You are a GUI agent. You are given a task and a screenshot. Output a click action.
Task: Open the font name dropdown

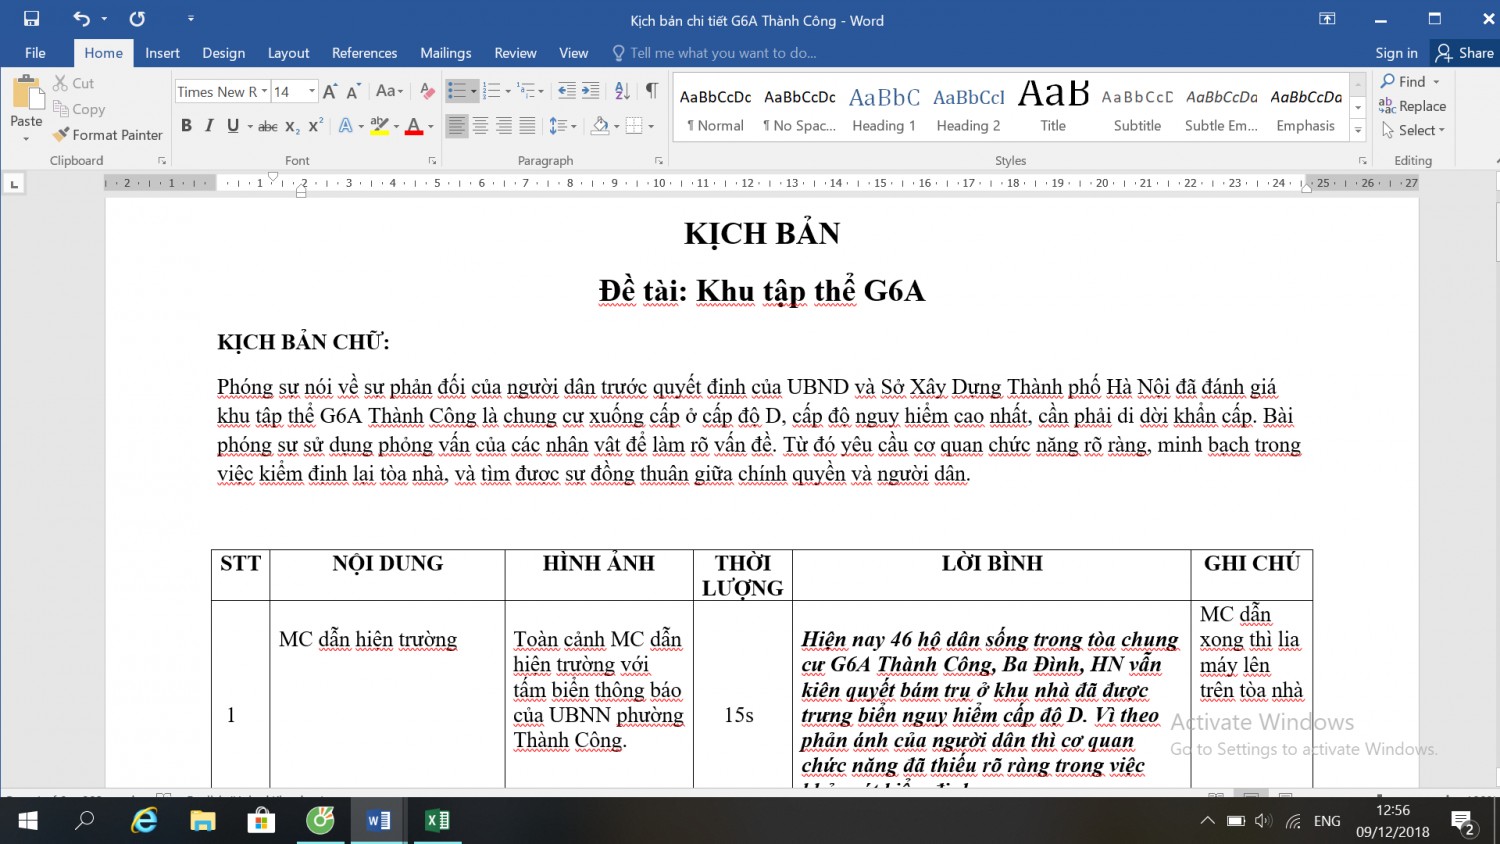pyautogui.click(x=265, y=92)
